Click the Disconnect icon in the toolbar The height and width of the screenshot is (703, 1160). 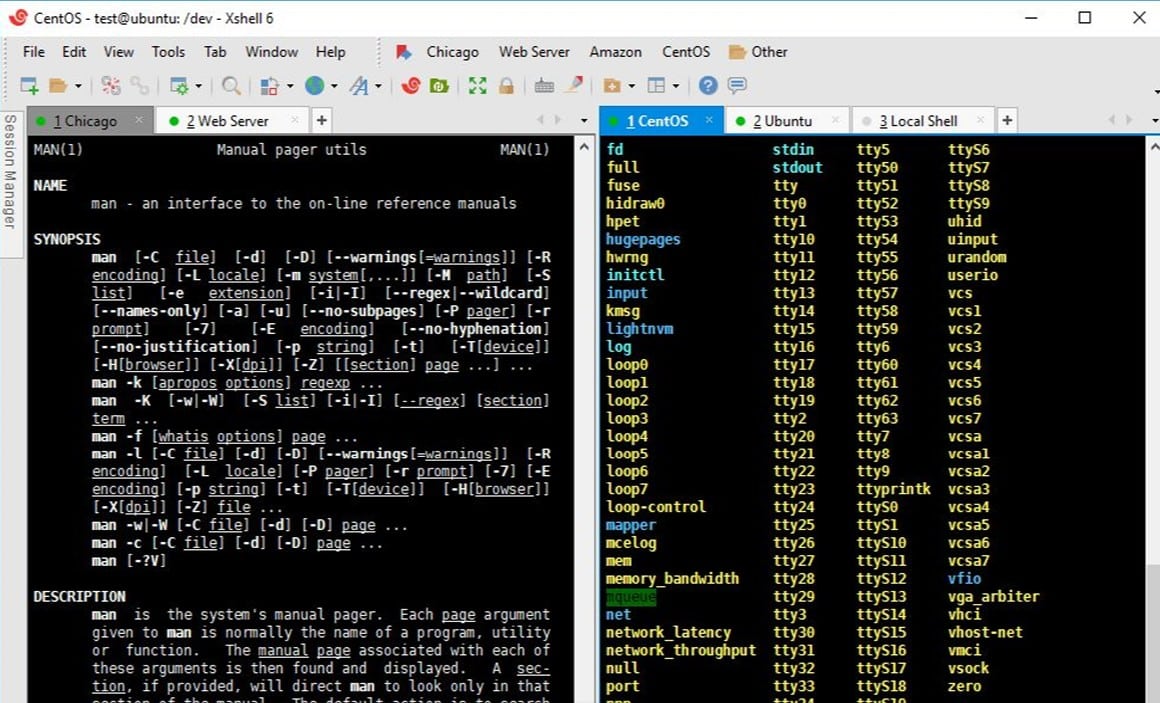pos(111,86)
